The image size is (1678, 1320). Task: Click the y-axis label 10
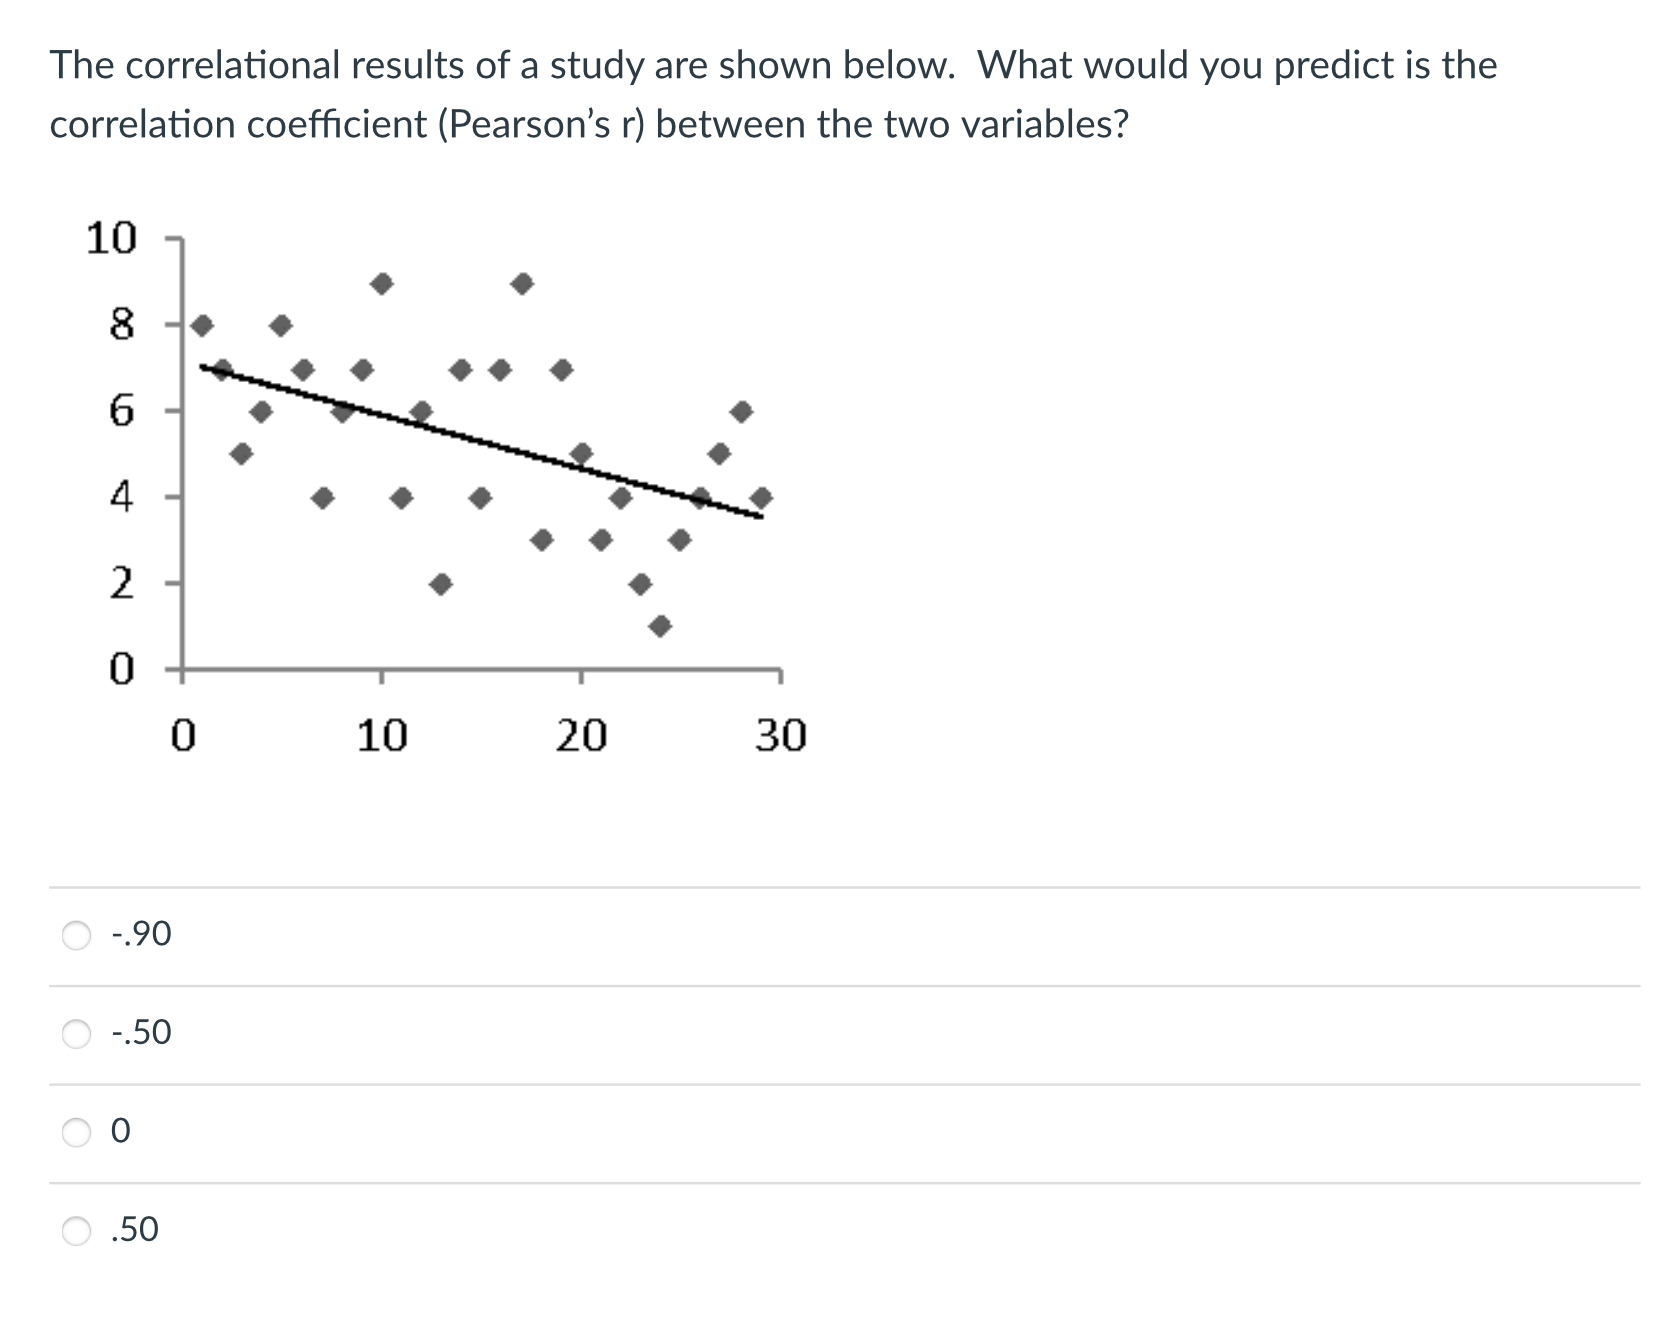click(113, 238)
